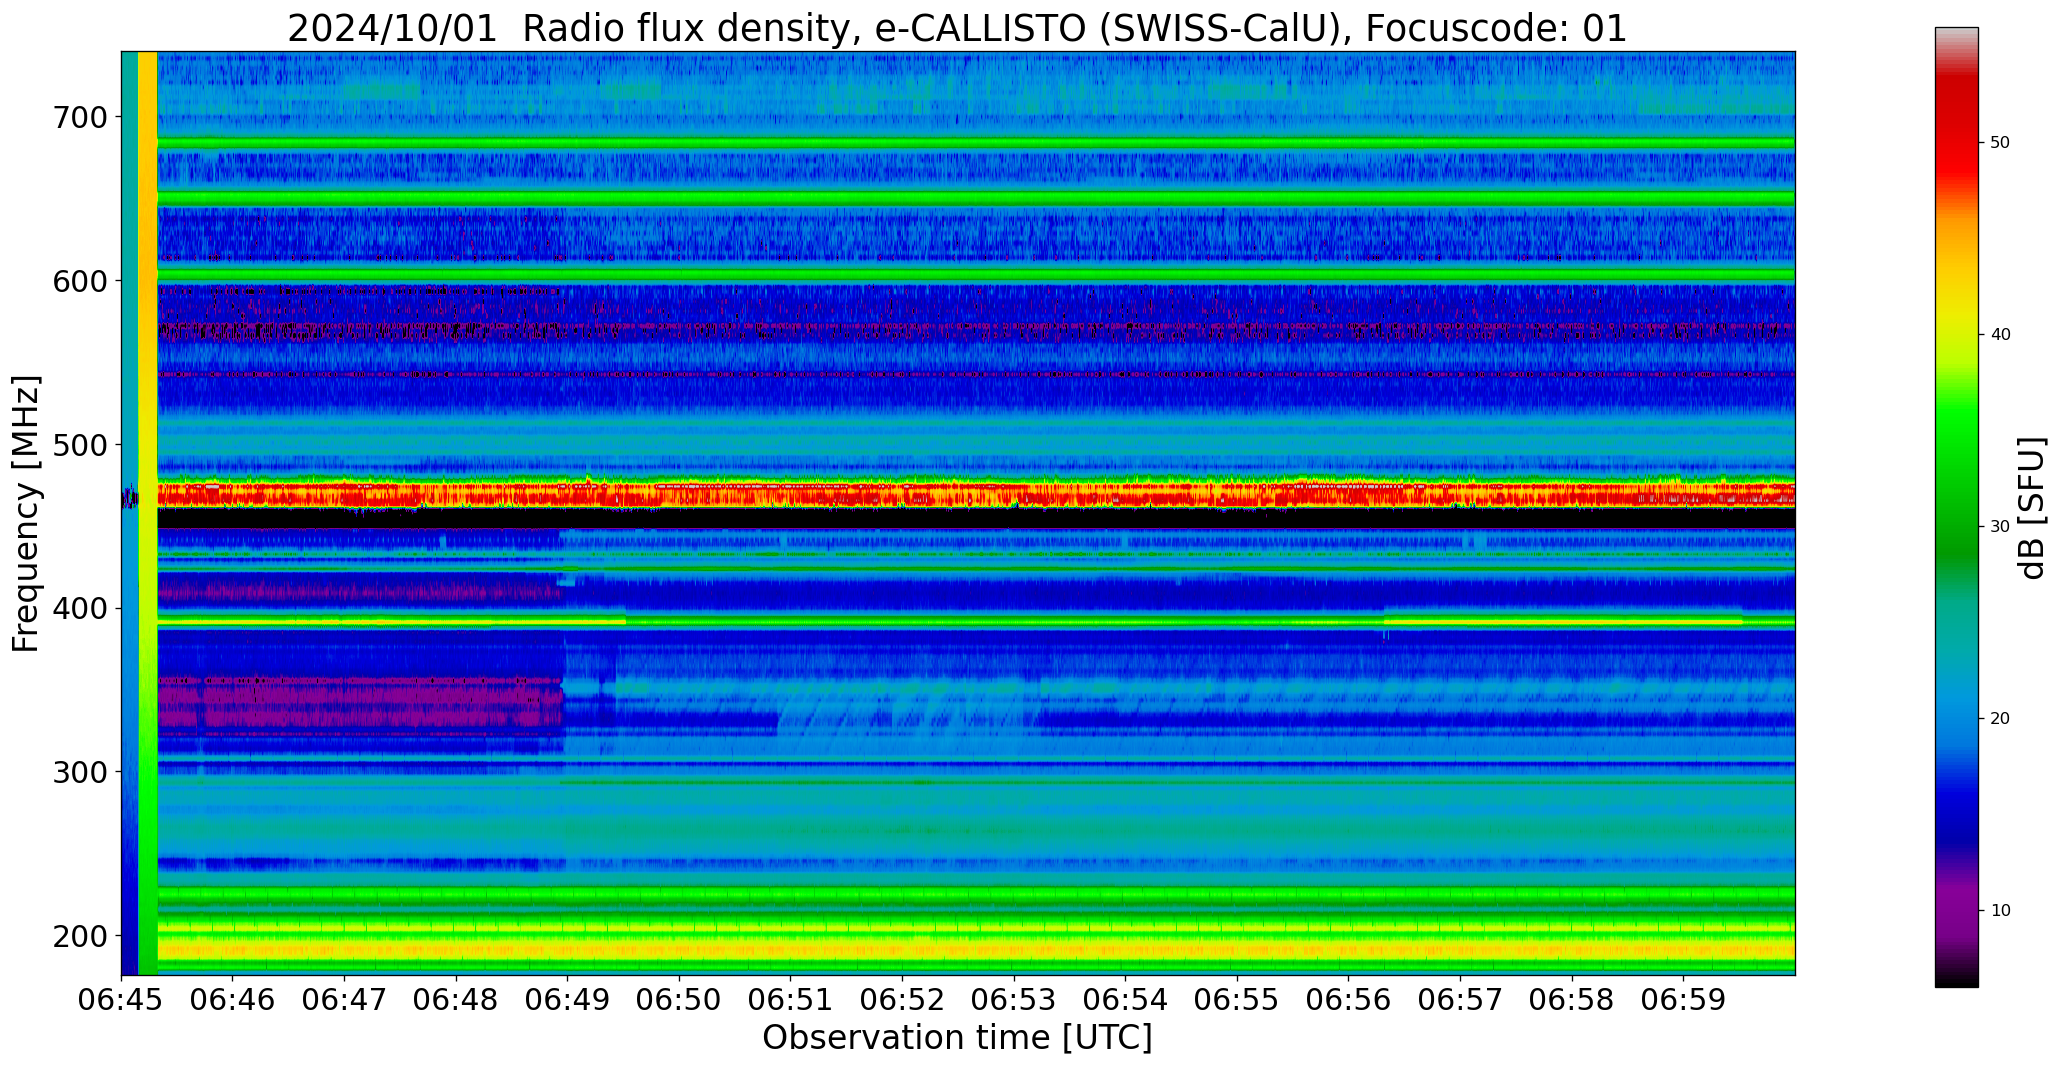Image resolution: width=2062 pixels, height=1067 pixels.
Task: Click the 06:56 time tick label
Action: pyautogui.click(x=1349, y=1000)
